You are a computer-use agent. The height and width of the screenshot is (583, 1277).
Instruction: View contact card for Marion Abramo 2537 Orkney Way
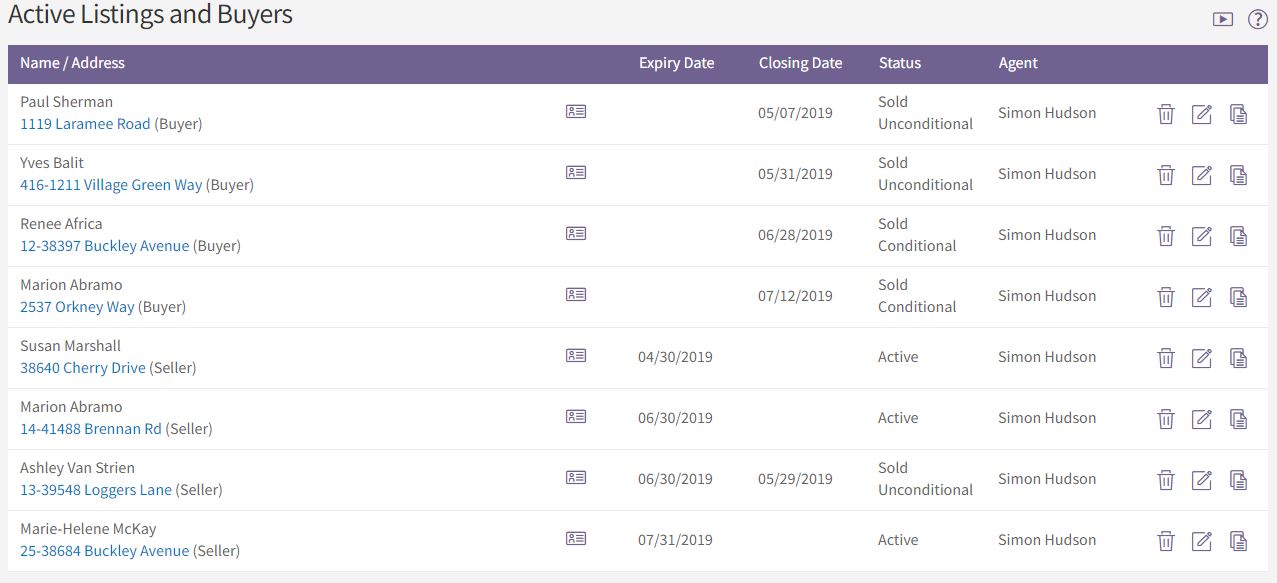click(x=576, y=294)
